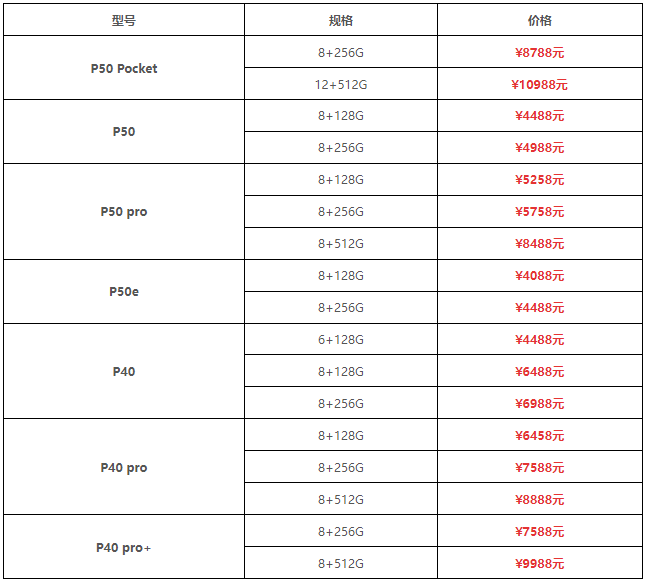
Task: Select the ¥9988元 price cell
Action: [x=539, y=564]
